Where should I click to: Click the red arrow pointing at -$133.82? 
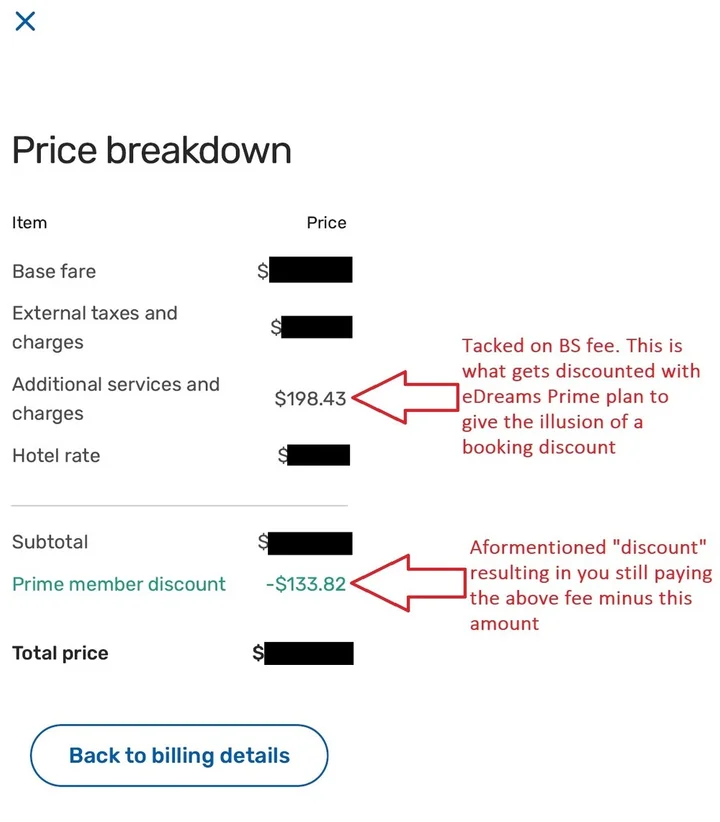[x=408, y=583]
